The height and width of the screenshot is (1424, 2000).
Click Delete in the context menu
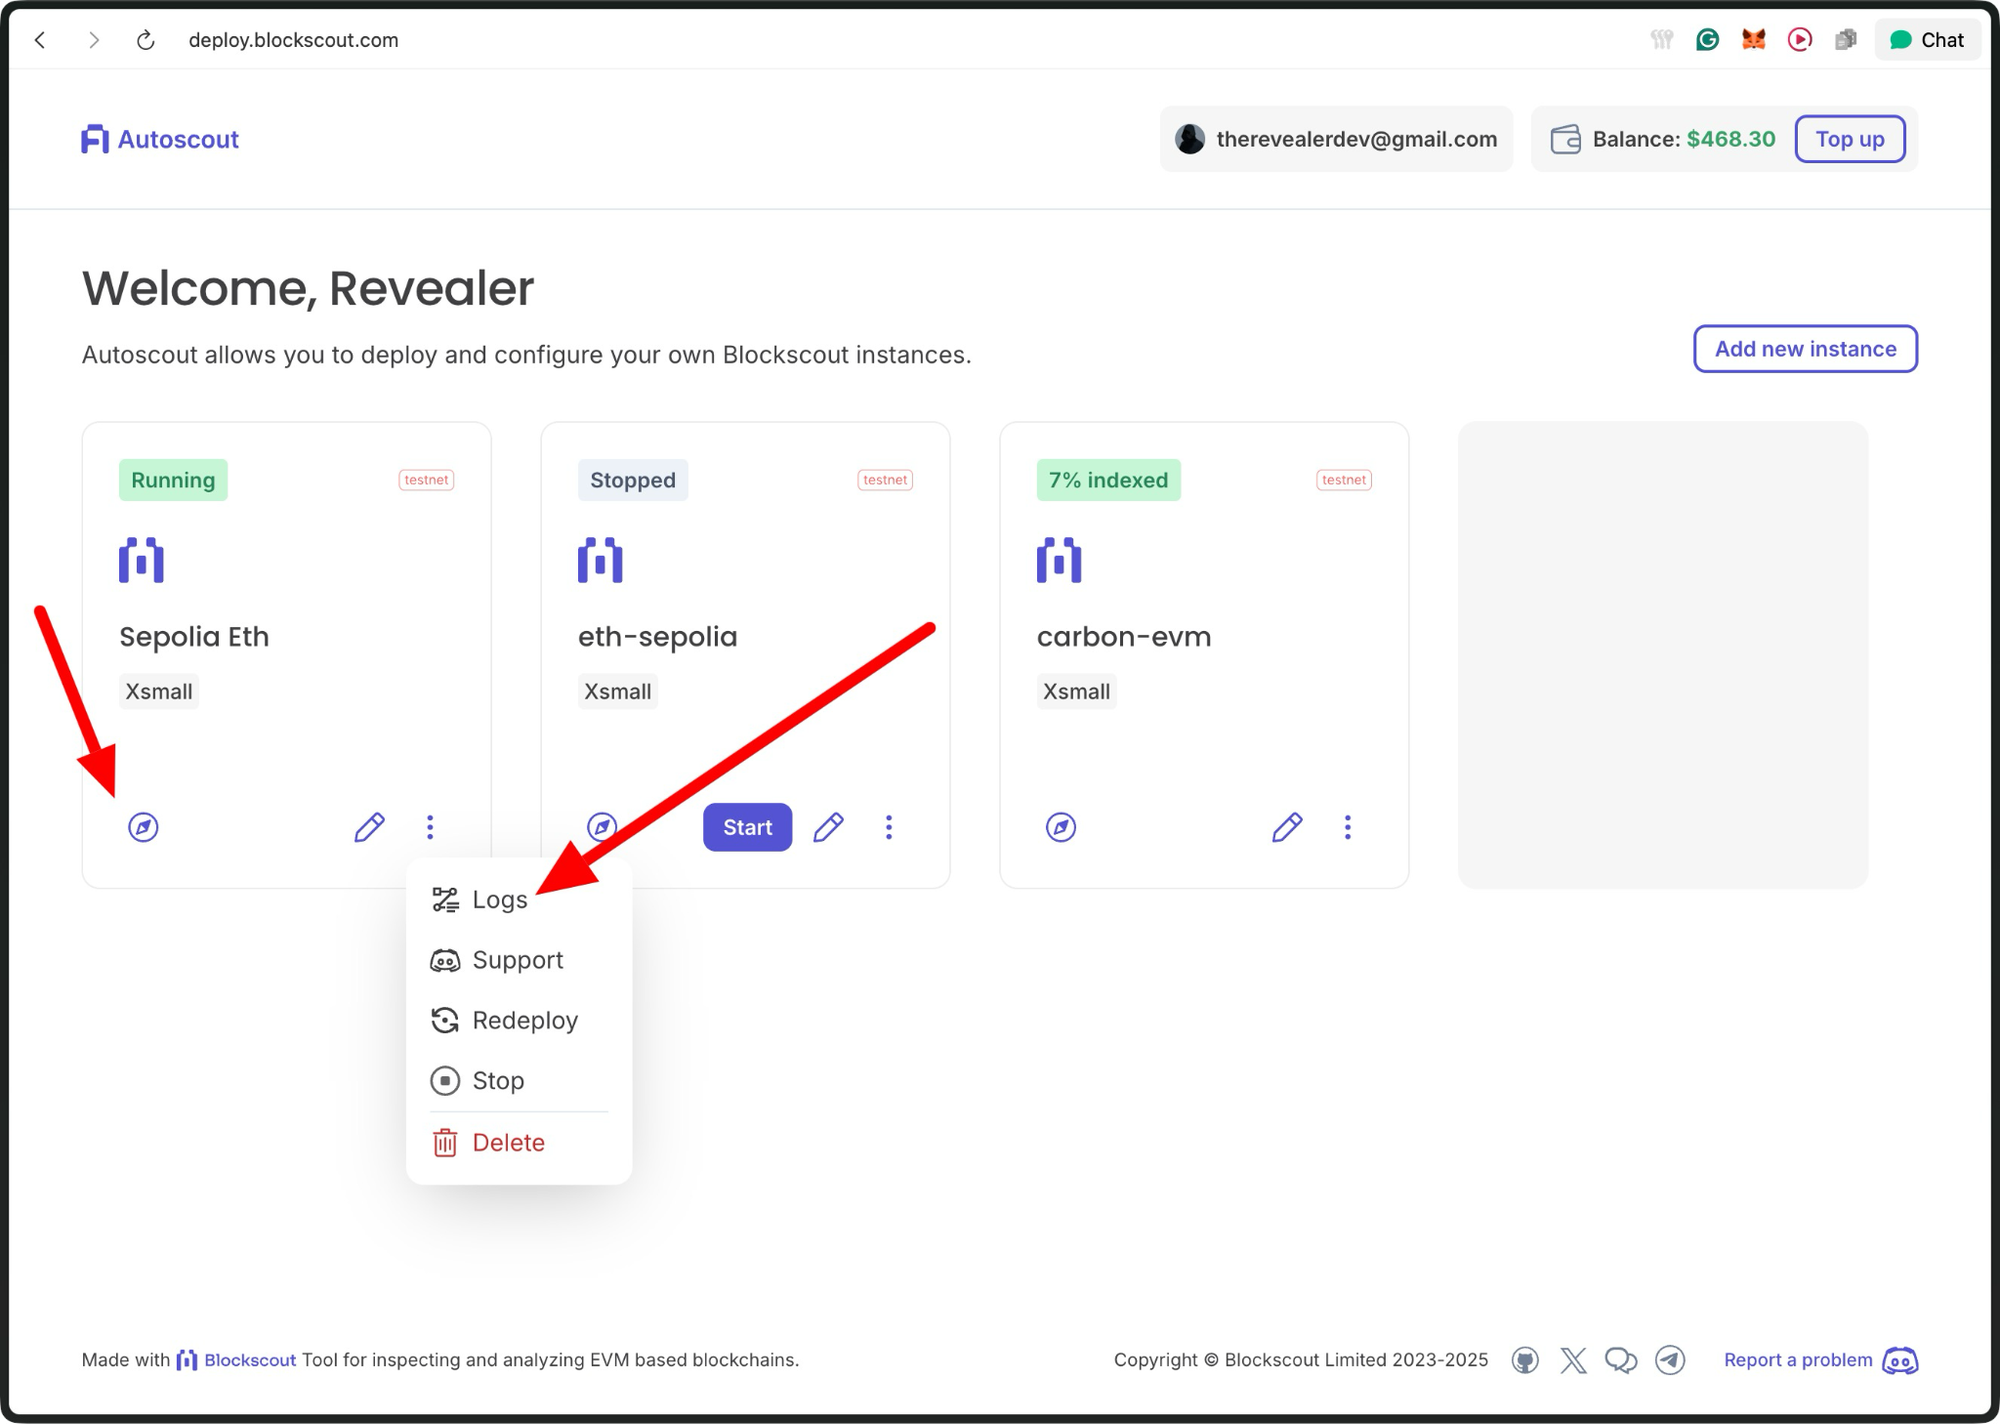[x=508, y=1142]
